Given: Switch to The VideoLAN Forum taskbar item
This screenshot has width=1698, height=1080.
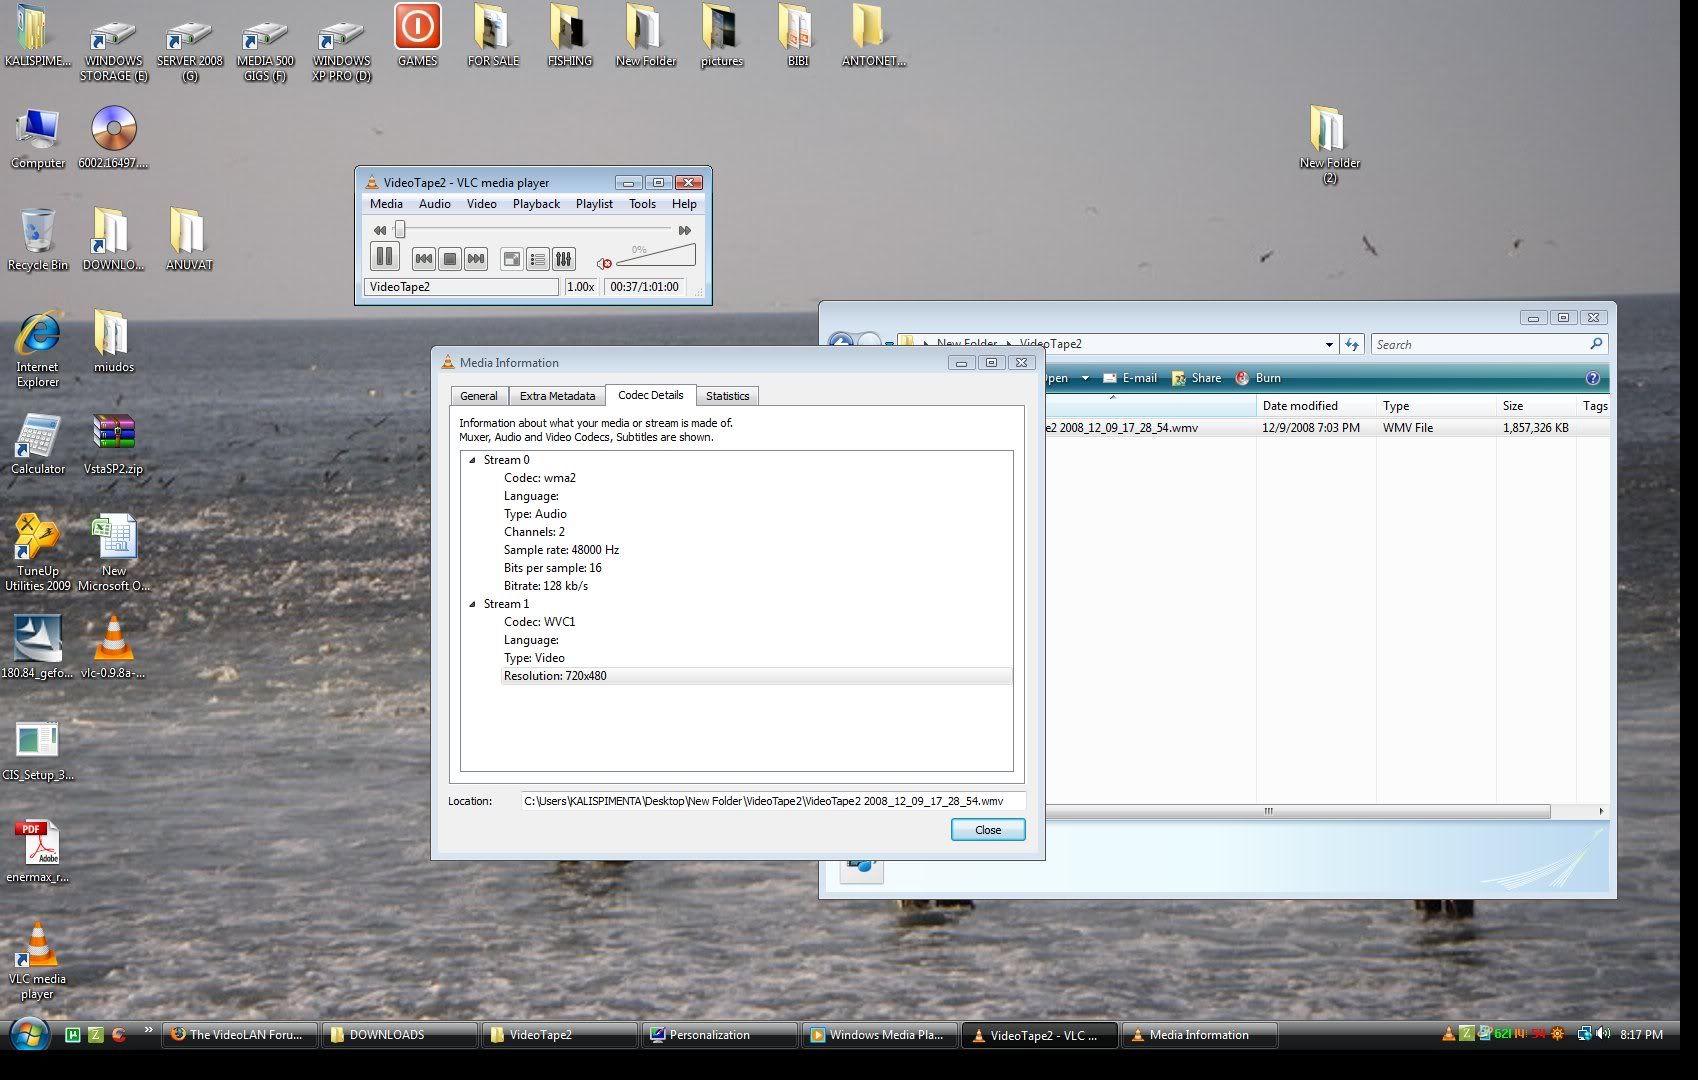Looking at the screenshot, I should point(241,1035).
